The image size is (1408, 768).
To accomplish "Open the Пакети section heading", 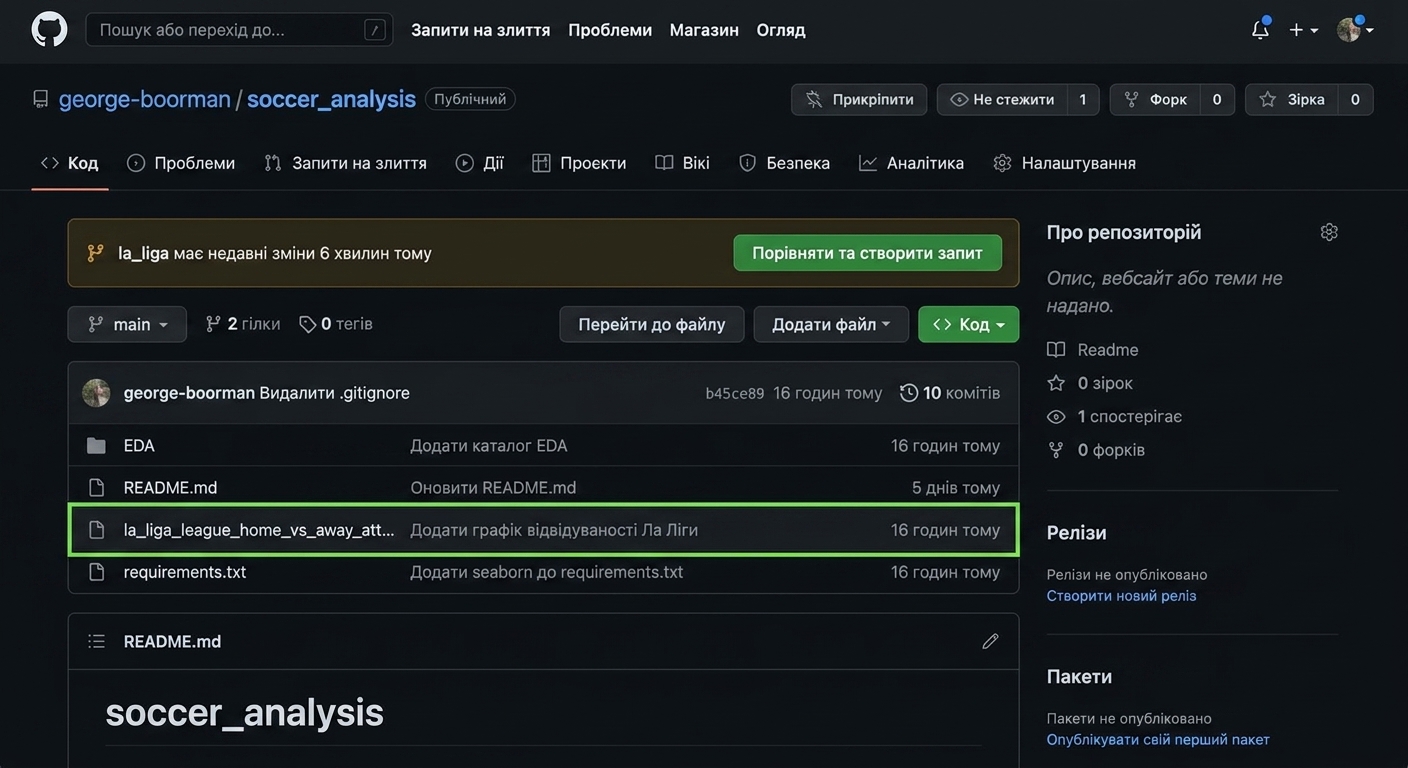I will coord(1080,677).
